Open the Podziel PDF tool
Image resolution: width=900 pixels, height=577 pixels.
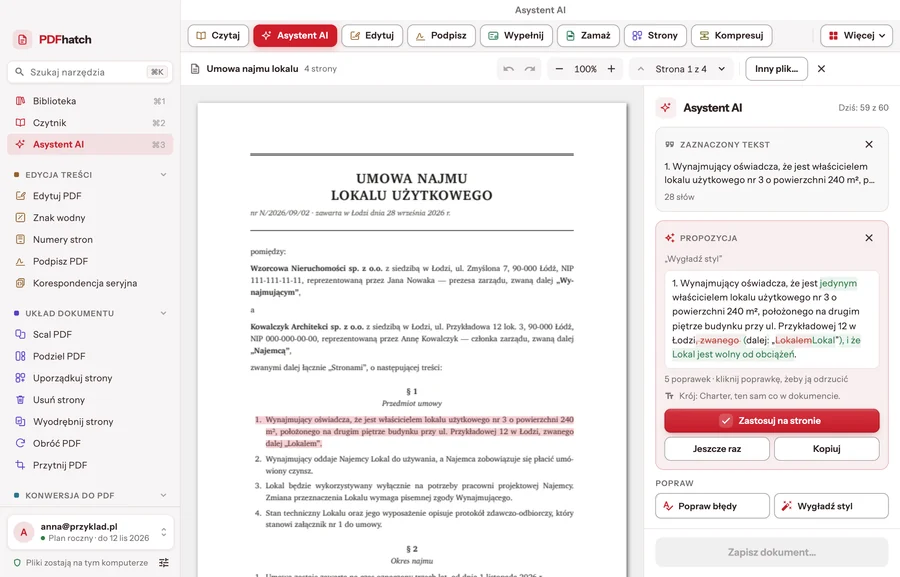tap(90, 356)
